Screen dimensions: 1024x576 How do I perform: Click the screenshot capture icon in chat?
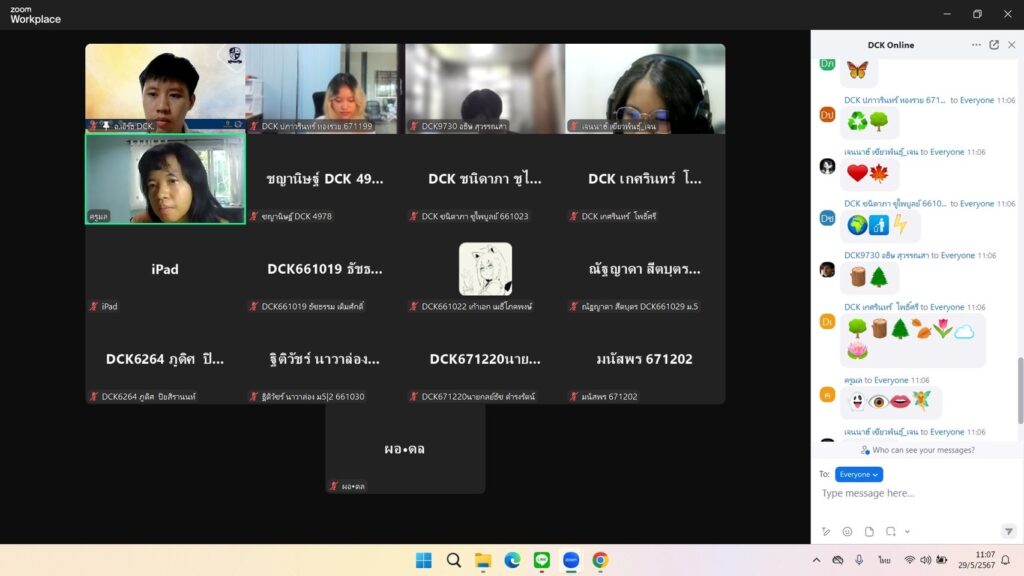click(891, 531)
